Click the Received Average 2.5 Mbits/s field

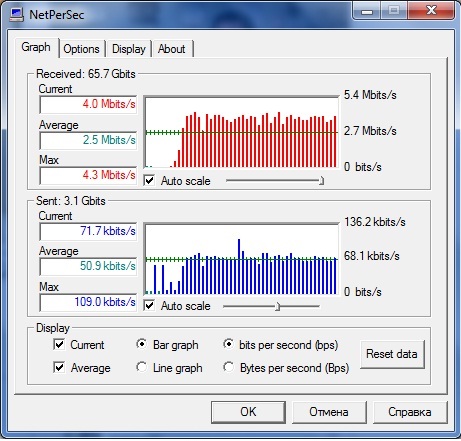pyautogui.click(x=88, y=140)
